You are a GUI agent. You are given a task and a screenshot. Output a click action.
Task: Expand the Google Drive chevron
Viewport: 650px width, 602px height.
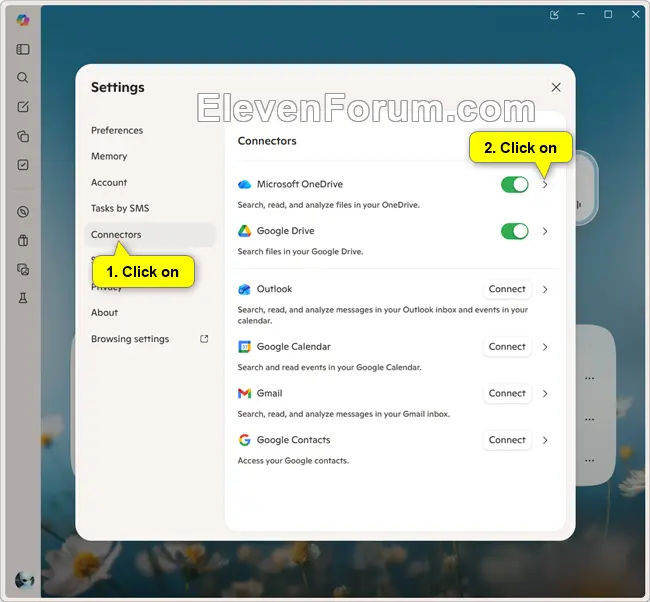tap(545, 231)
